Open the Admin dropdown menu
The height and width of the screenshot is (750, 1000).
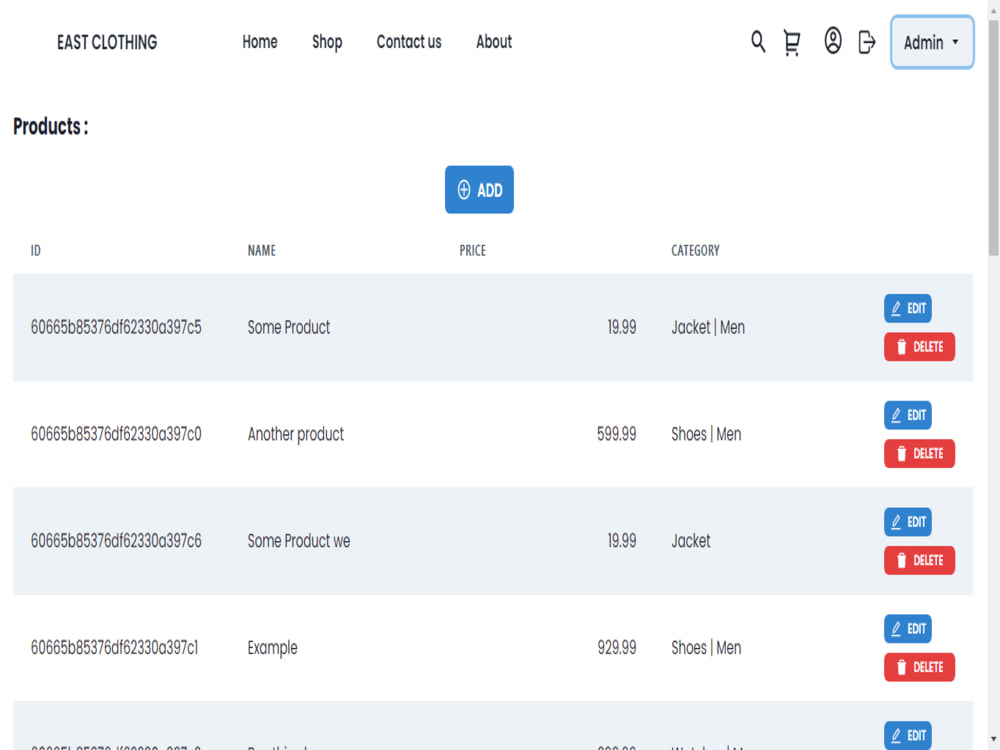click(x=930, y=42)
